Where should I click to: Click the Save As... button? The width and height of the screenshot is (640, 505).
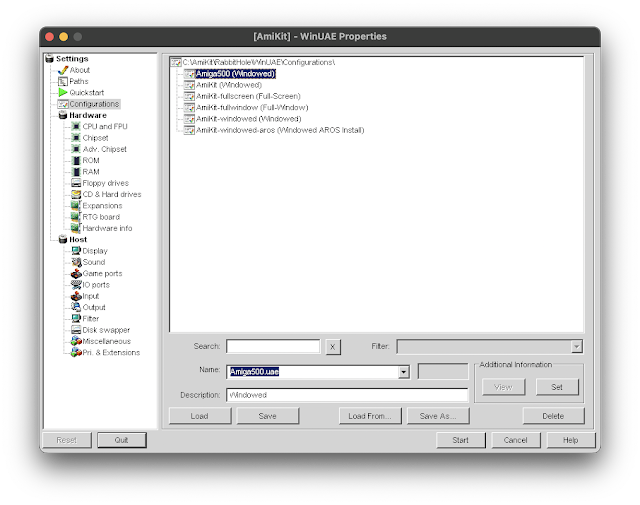point(438,416)
